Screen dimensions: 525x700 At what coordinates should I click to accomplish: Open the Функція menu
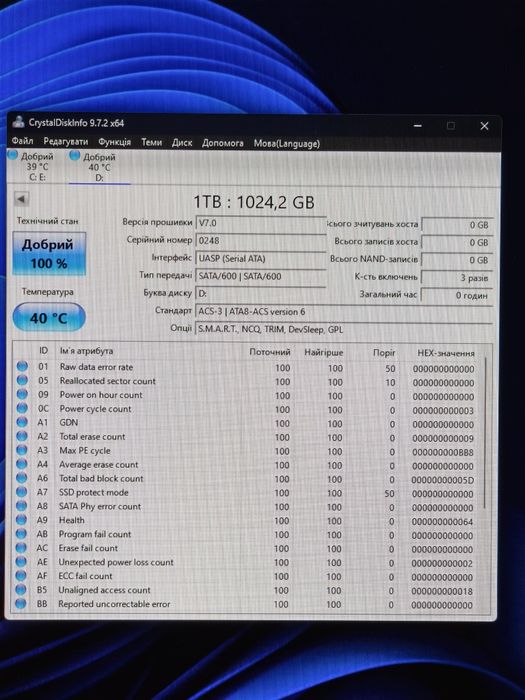click(115, 142)
